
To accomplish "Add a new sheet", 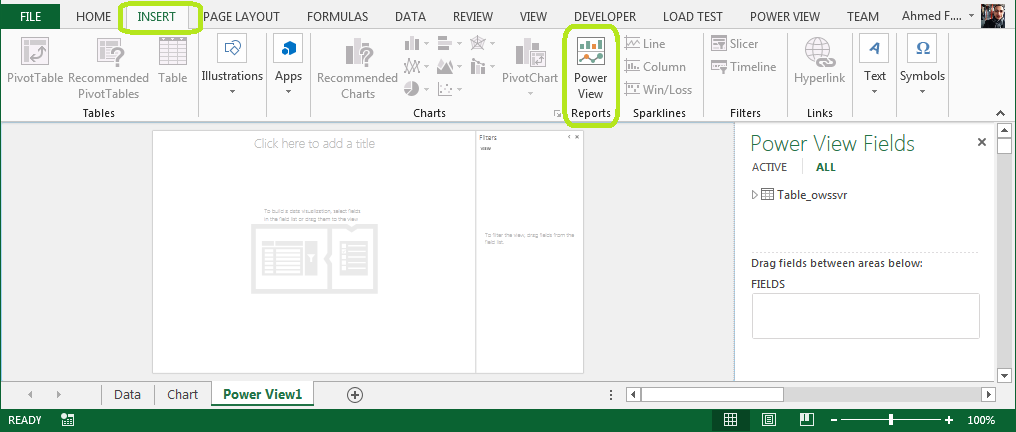I will [x=354, y=394].
